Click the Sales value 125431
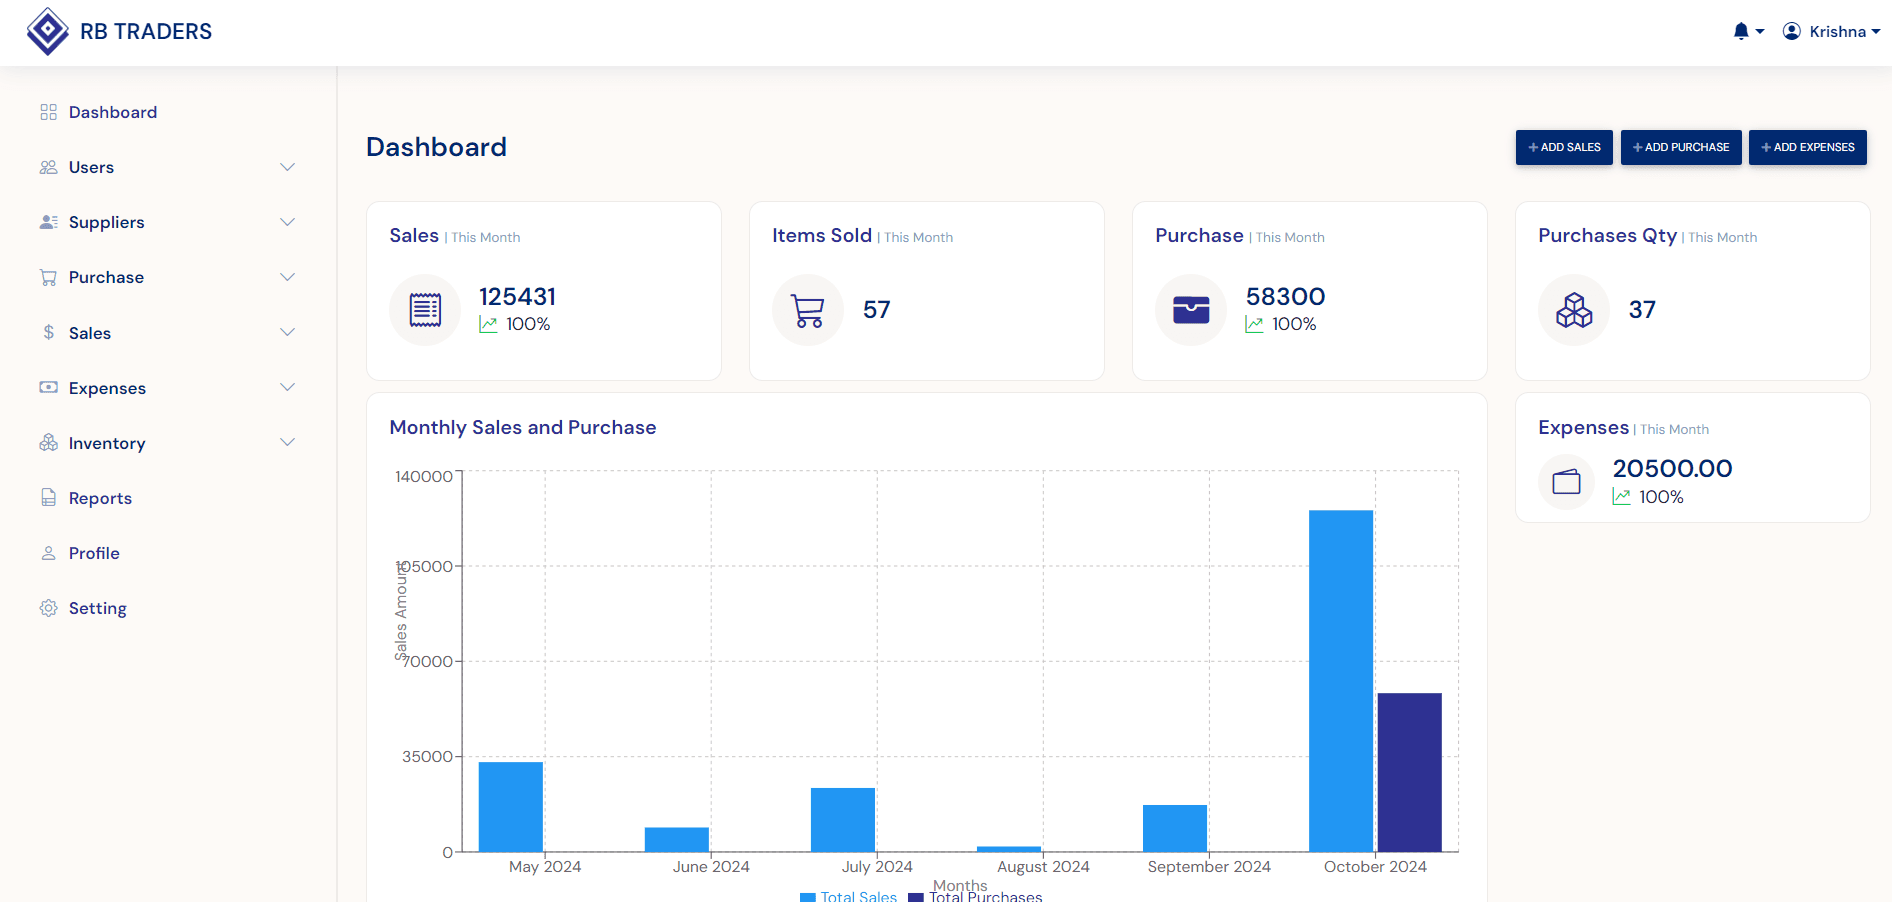This screenshot has width=1892, height=902. pyautogui.click(x=517, y=297)
